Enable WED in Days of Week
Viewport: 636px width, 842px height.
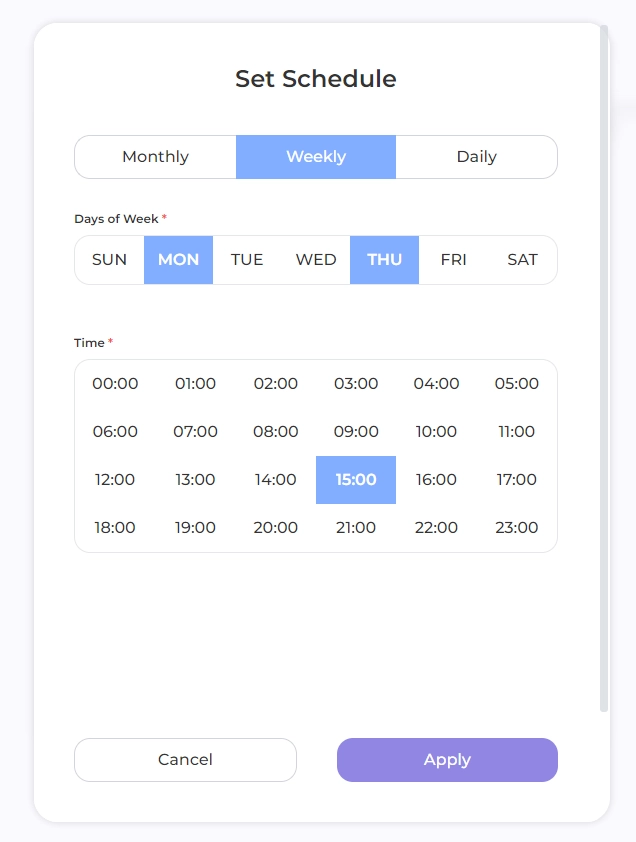pyautogui.click(x=316, y=260)
